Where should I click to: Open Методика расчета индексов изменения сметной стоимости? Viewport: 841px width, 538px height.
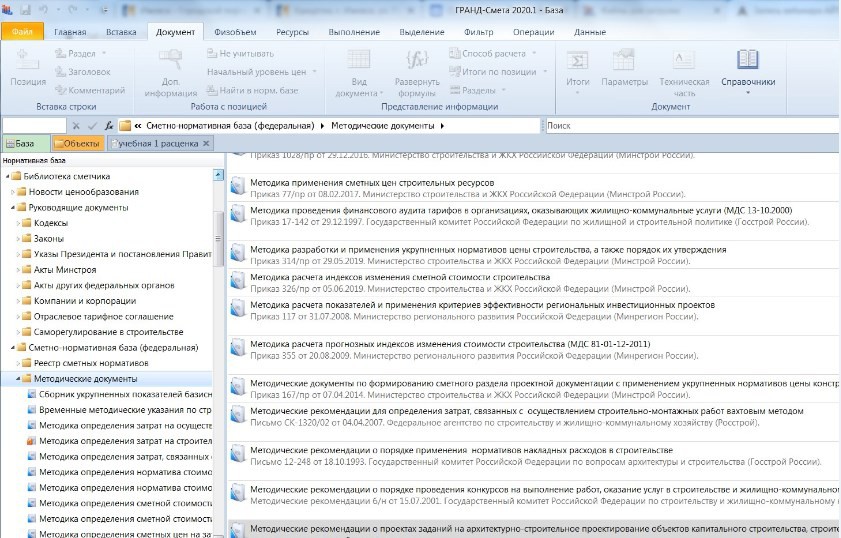pyautogui.click(x=400, y=277)
